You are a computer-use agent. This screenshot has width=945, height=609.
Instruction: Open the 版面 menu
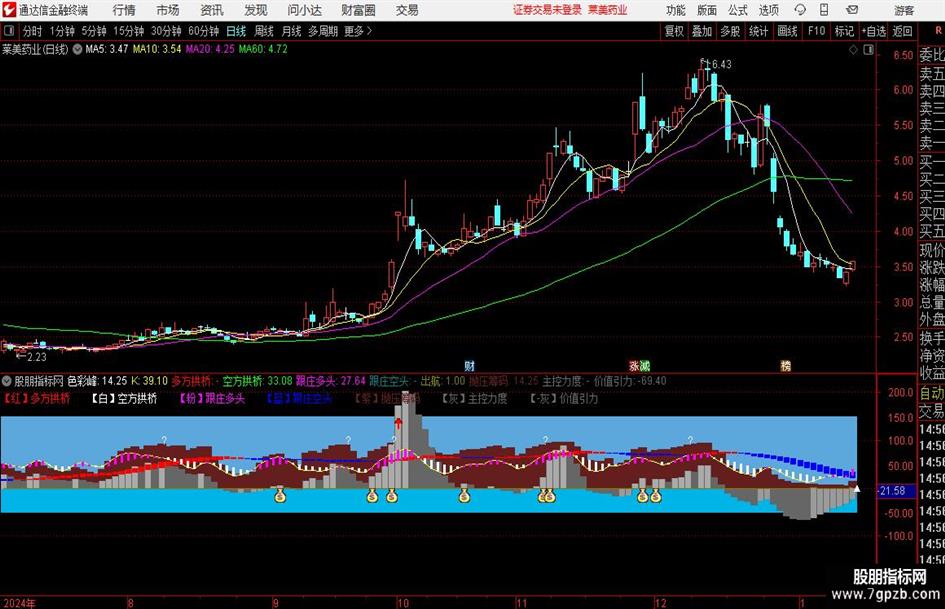pyautogui.click(x=706, y=10)
